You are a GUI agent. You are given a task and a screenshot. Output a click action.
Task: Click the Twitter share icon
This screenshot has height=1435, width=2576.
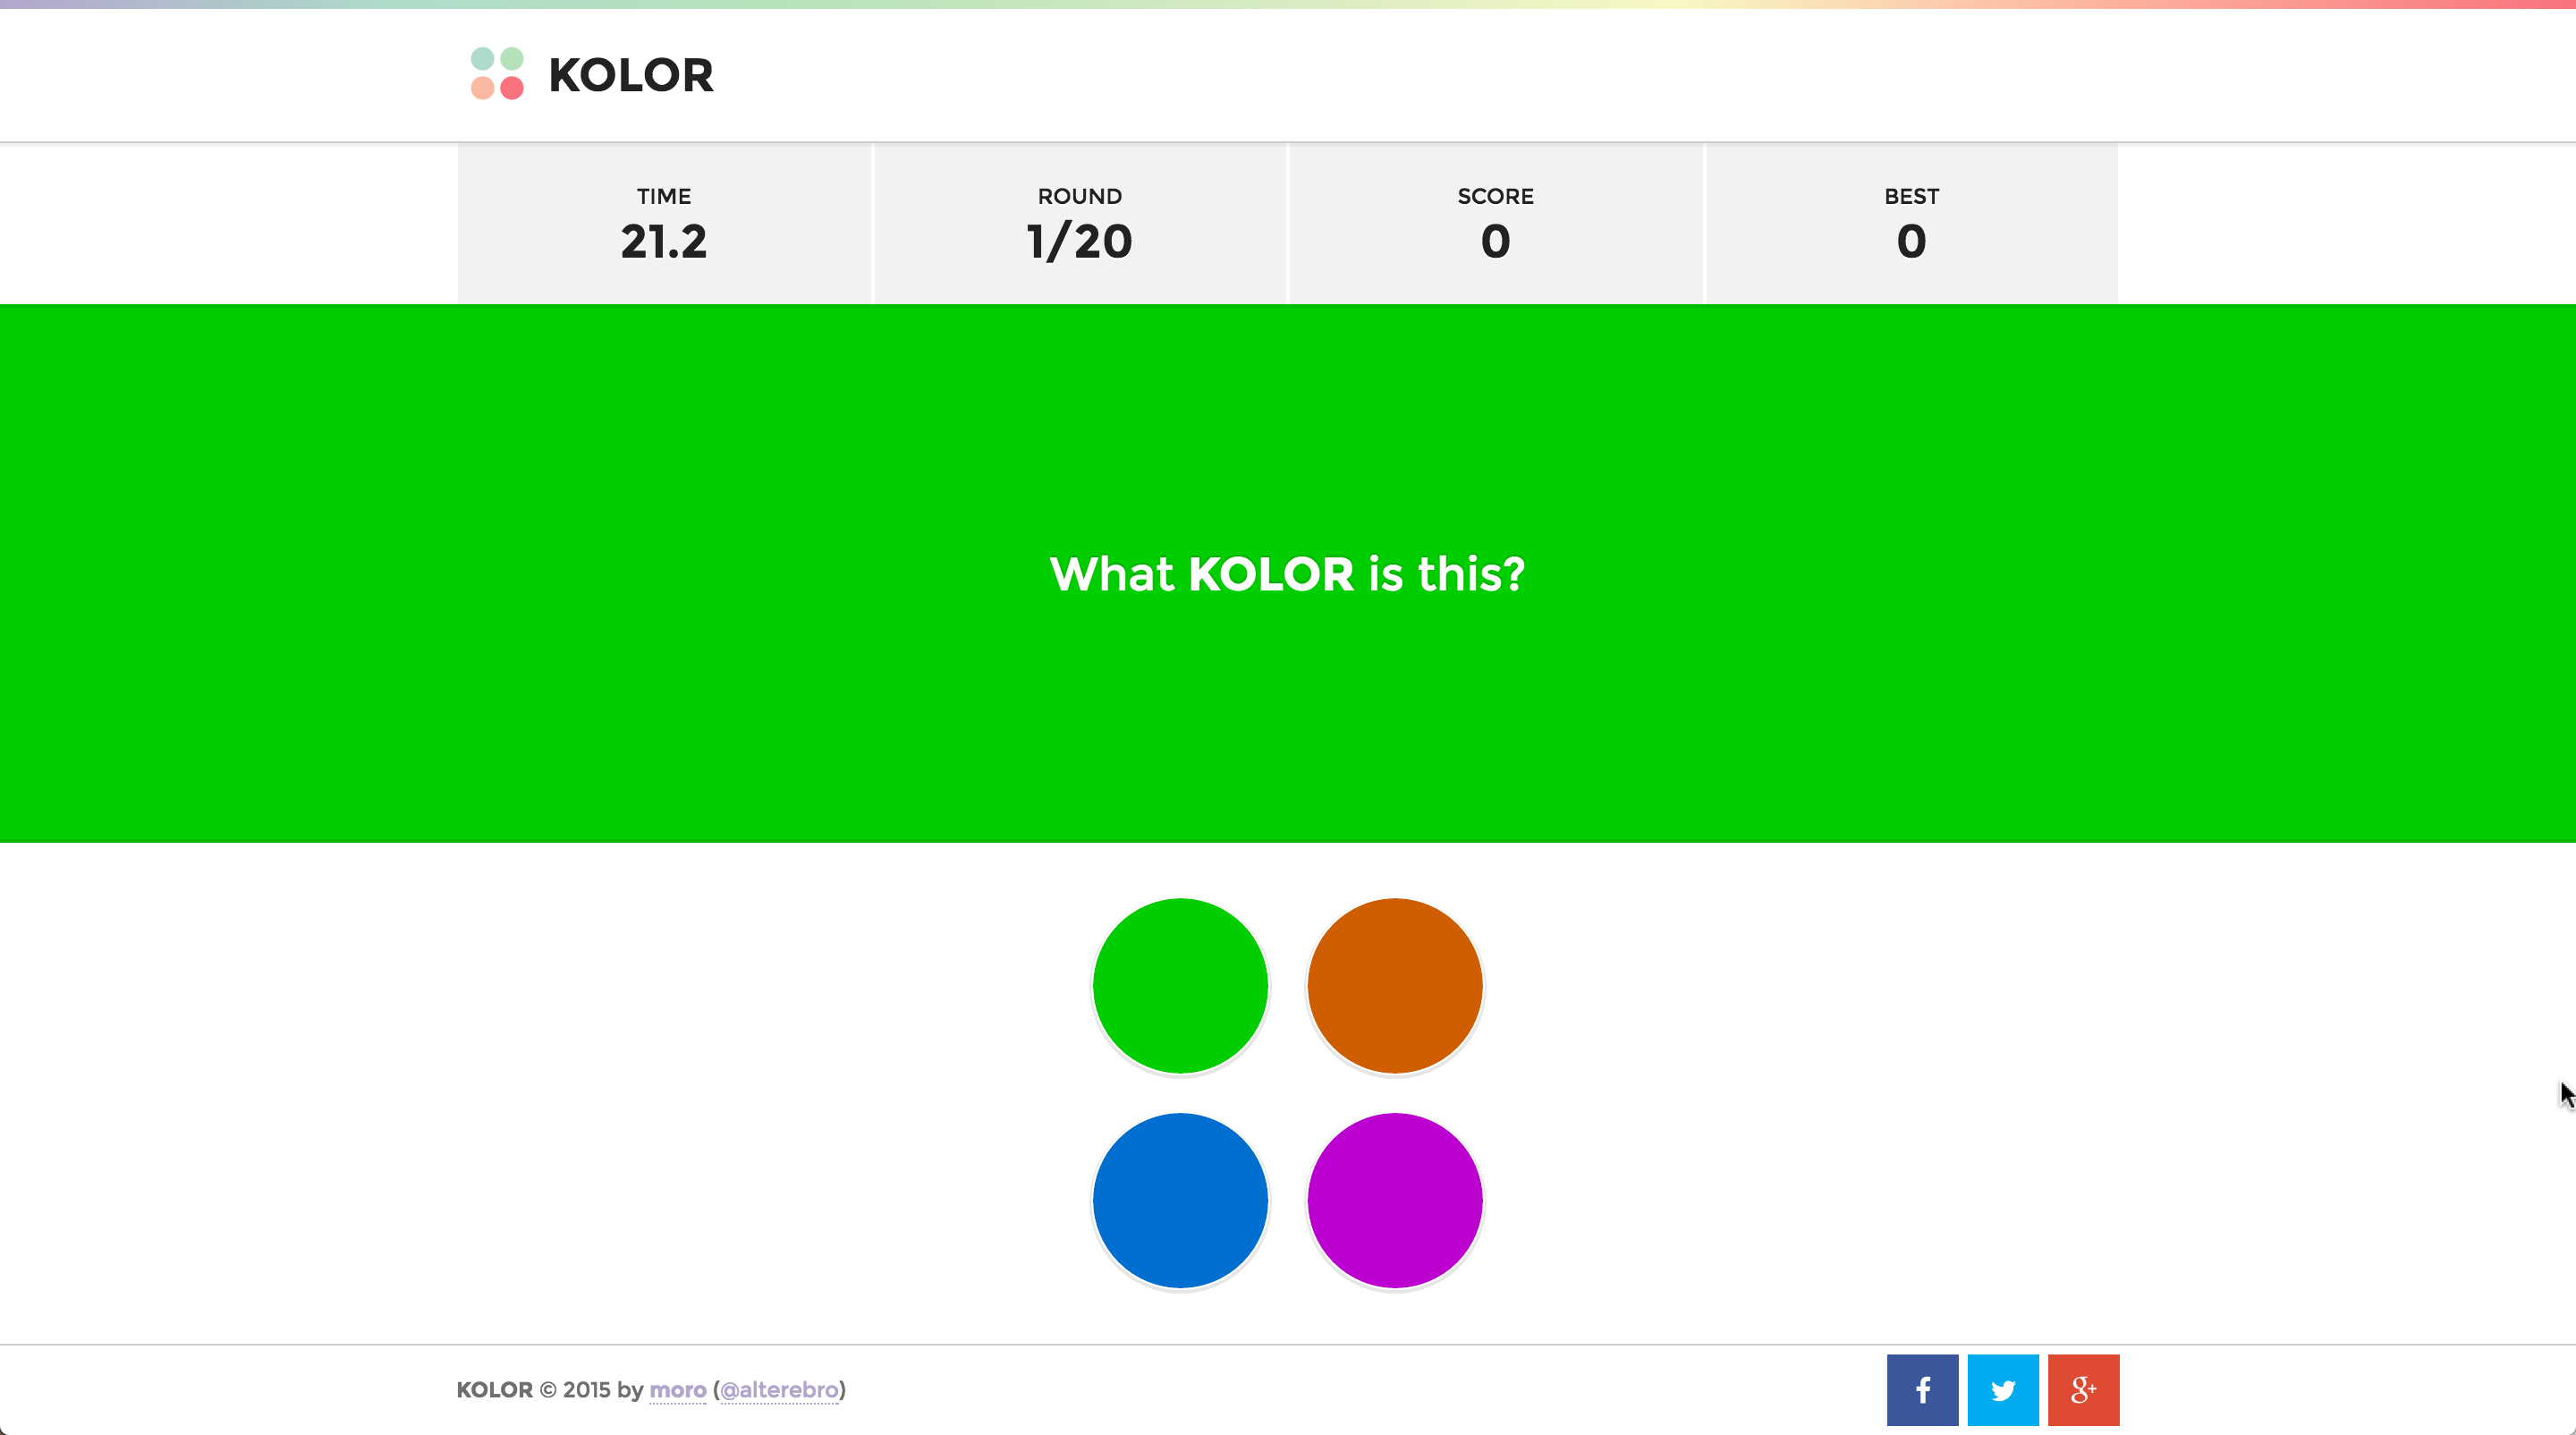point(2002,1389)
